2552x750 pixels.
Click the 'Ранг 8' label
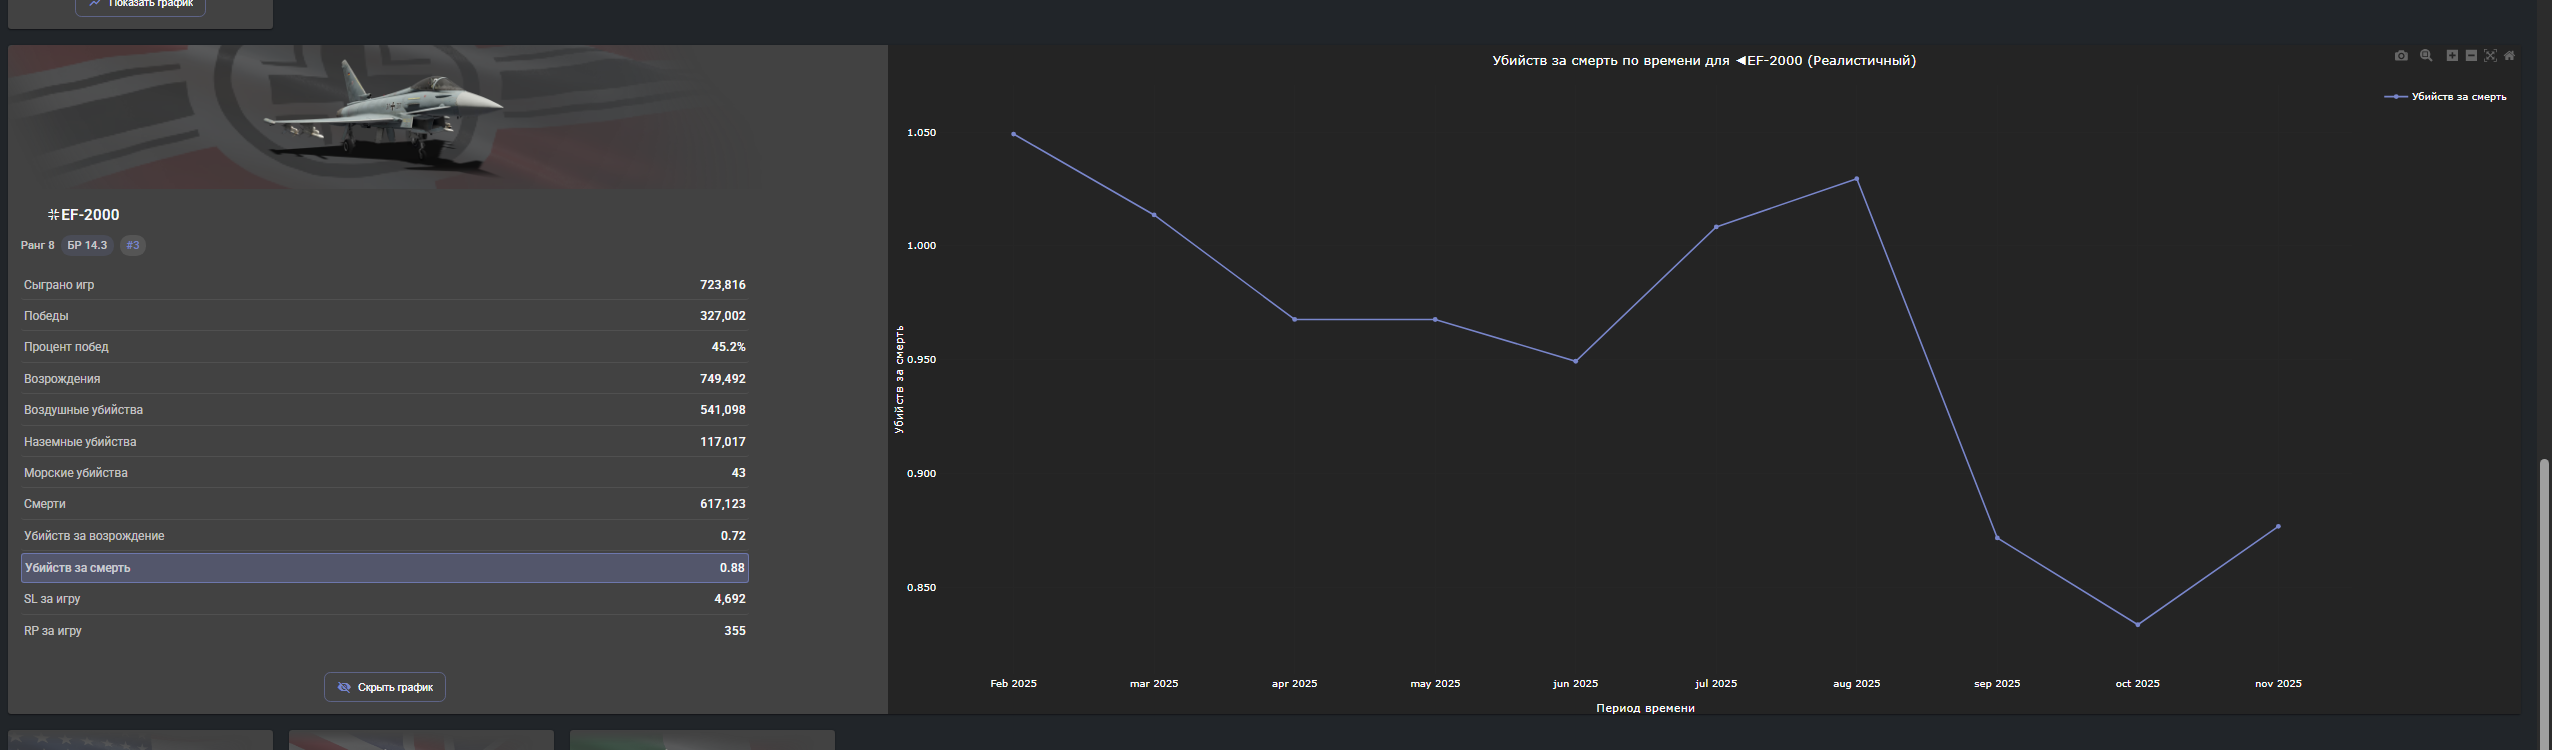38,245
